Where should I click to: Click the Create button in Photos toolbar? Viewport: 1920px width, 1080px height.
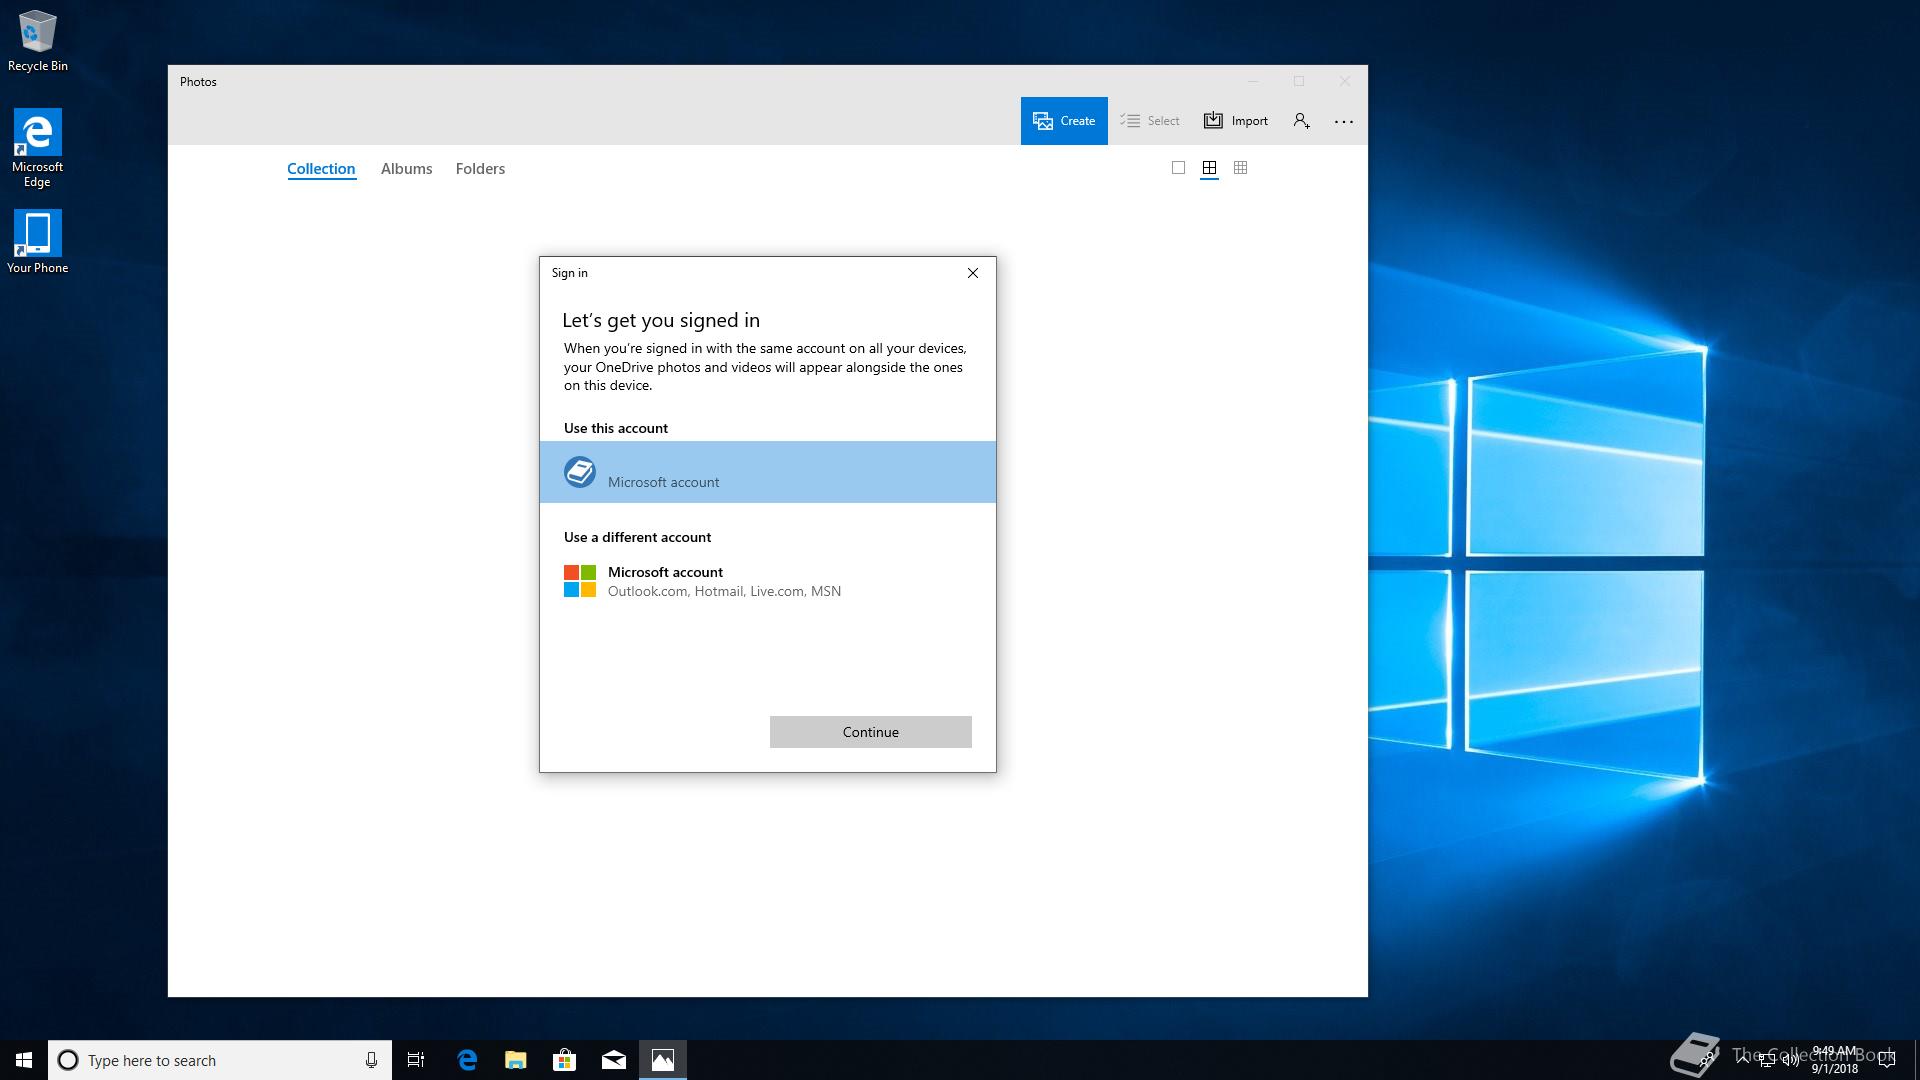1064,121
